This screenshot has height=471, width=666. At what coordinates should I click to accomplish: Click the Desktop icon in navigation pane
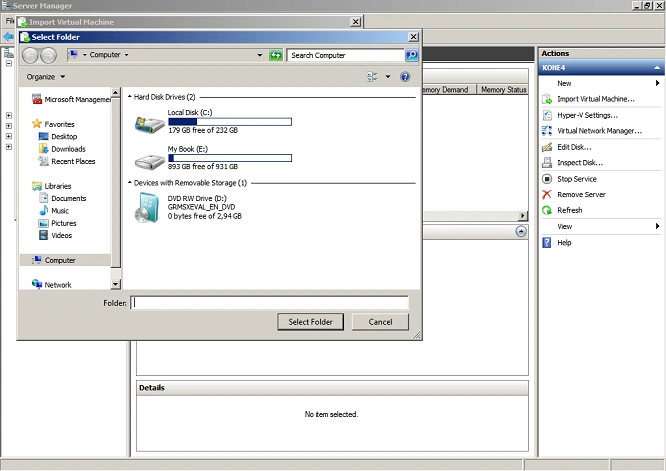click(x=43, y=136)
